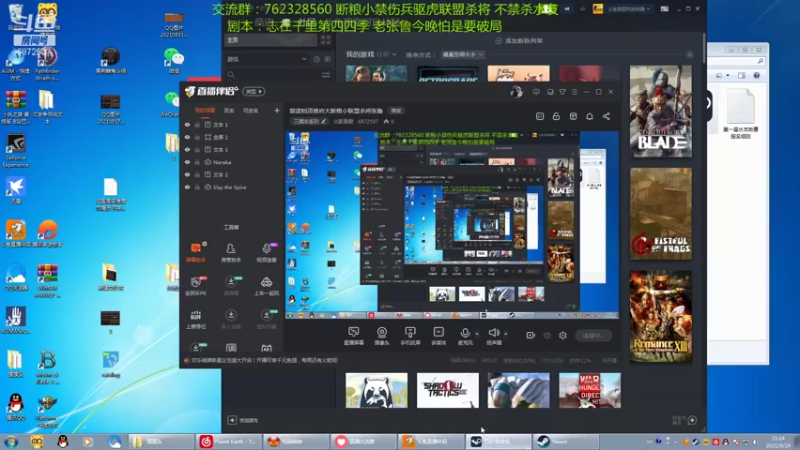Click Steam library advanced filter icon
800x450 pixels.
(x=326, y=75)
